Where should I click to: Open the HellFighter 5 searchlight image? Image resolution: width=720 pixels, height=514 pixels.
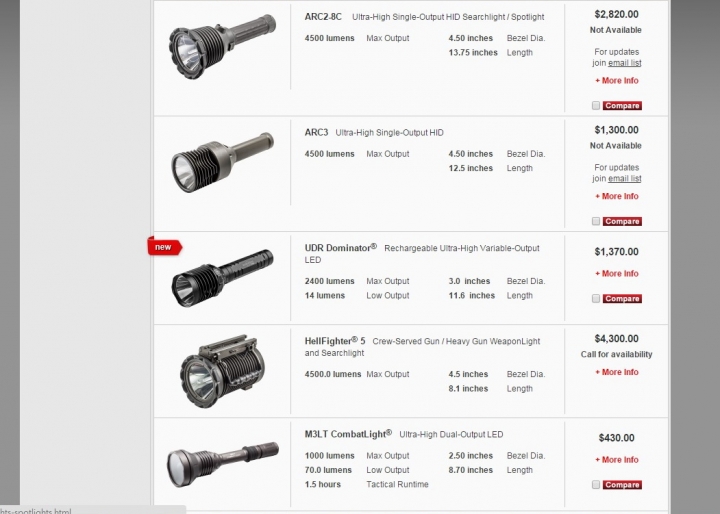click(x=222, y=372)
